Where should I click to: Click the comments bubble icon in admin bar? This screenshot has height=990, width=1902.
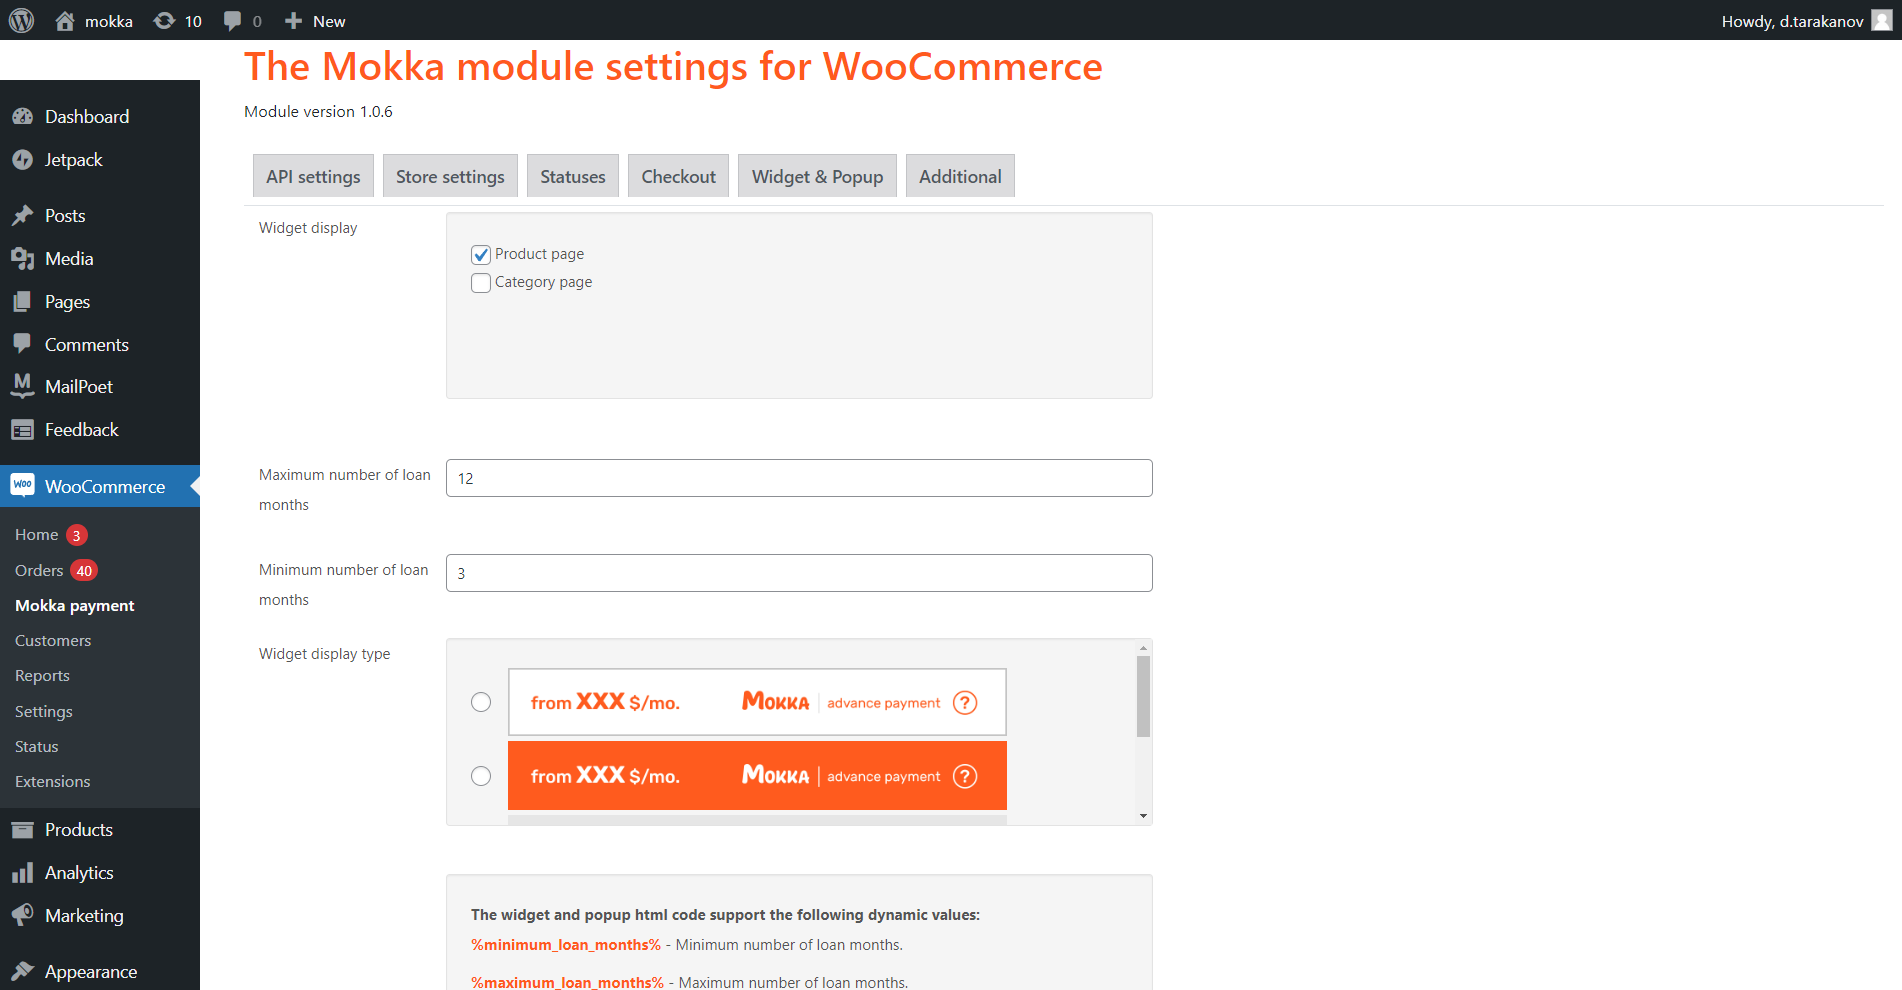tap(233, 21)
